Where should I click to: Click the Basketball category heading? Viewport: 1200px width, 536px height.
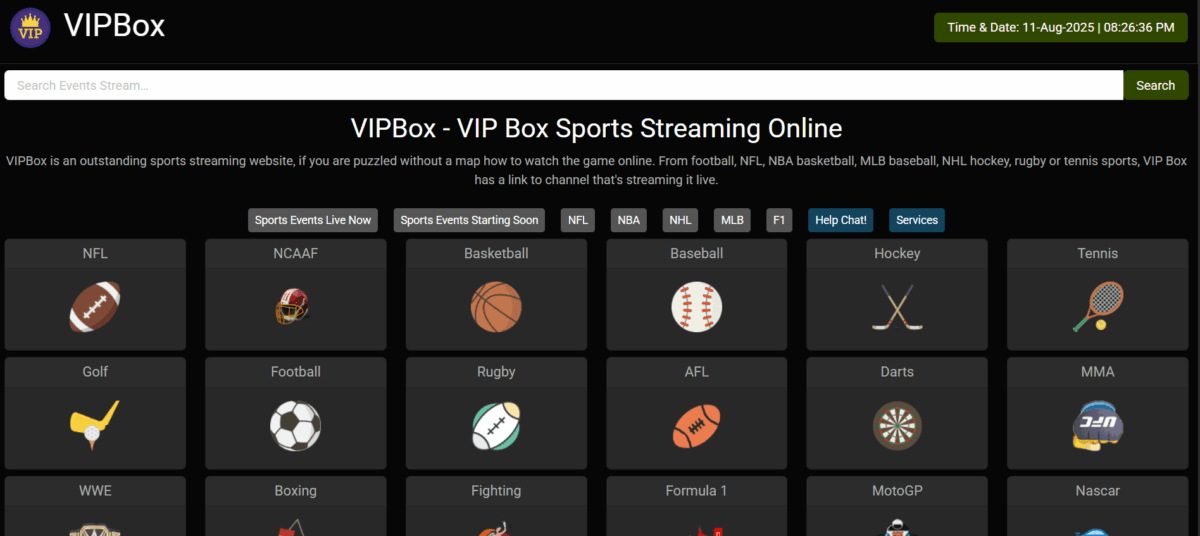tap(496, 253)
